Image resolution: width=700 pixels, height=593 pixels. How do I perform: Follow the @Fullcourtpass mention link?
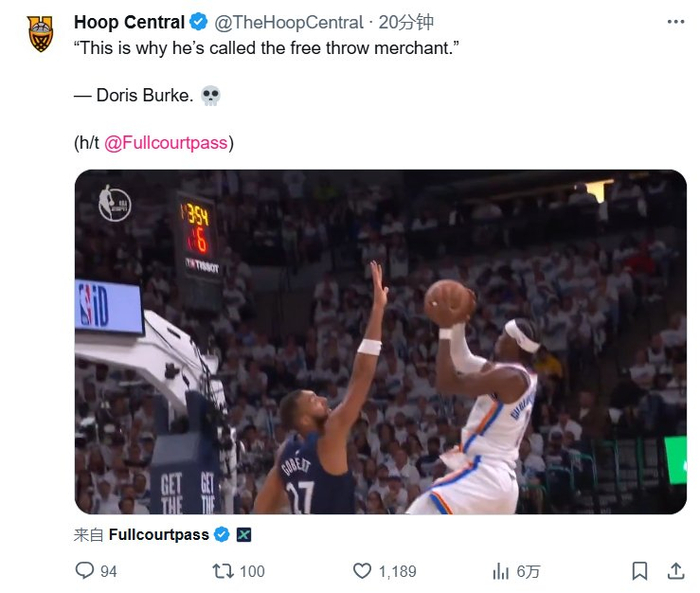pyautogui.click(x=165, y=143)
